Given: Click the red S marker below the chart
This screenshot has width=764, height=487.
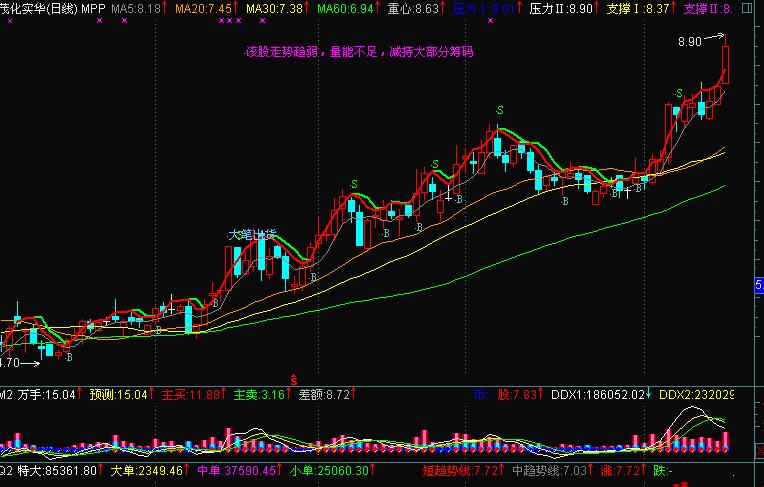Looking at the screenshot, I should pyautogui.click(x=294, y=380).
